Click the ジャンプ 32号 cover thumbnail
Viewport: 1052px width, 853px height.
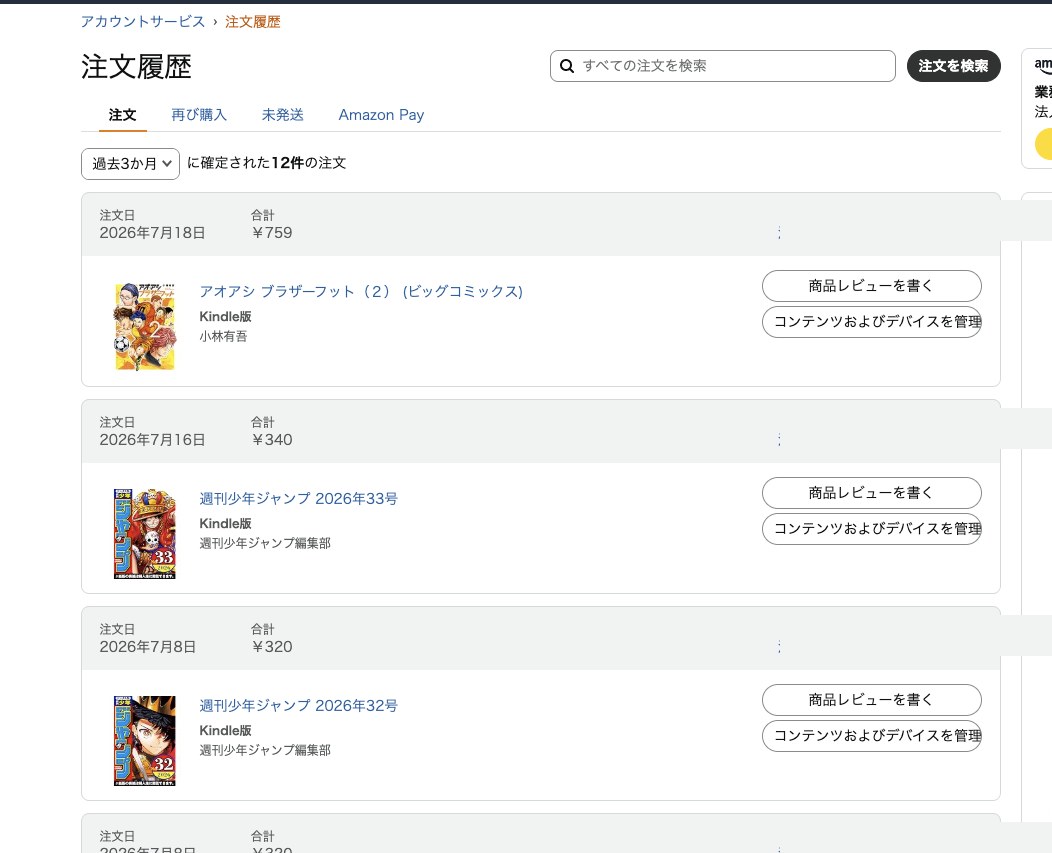point(145,740)
